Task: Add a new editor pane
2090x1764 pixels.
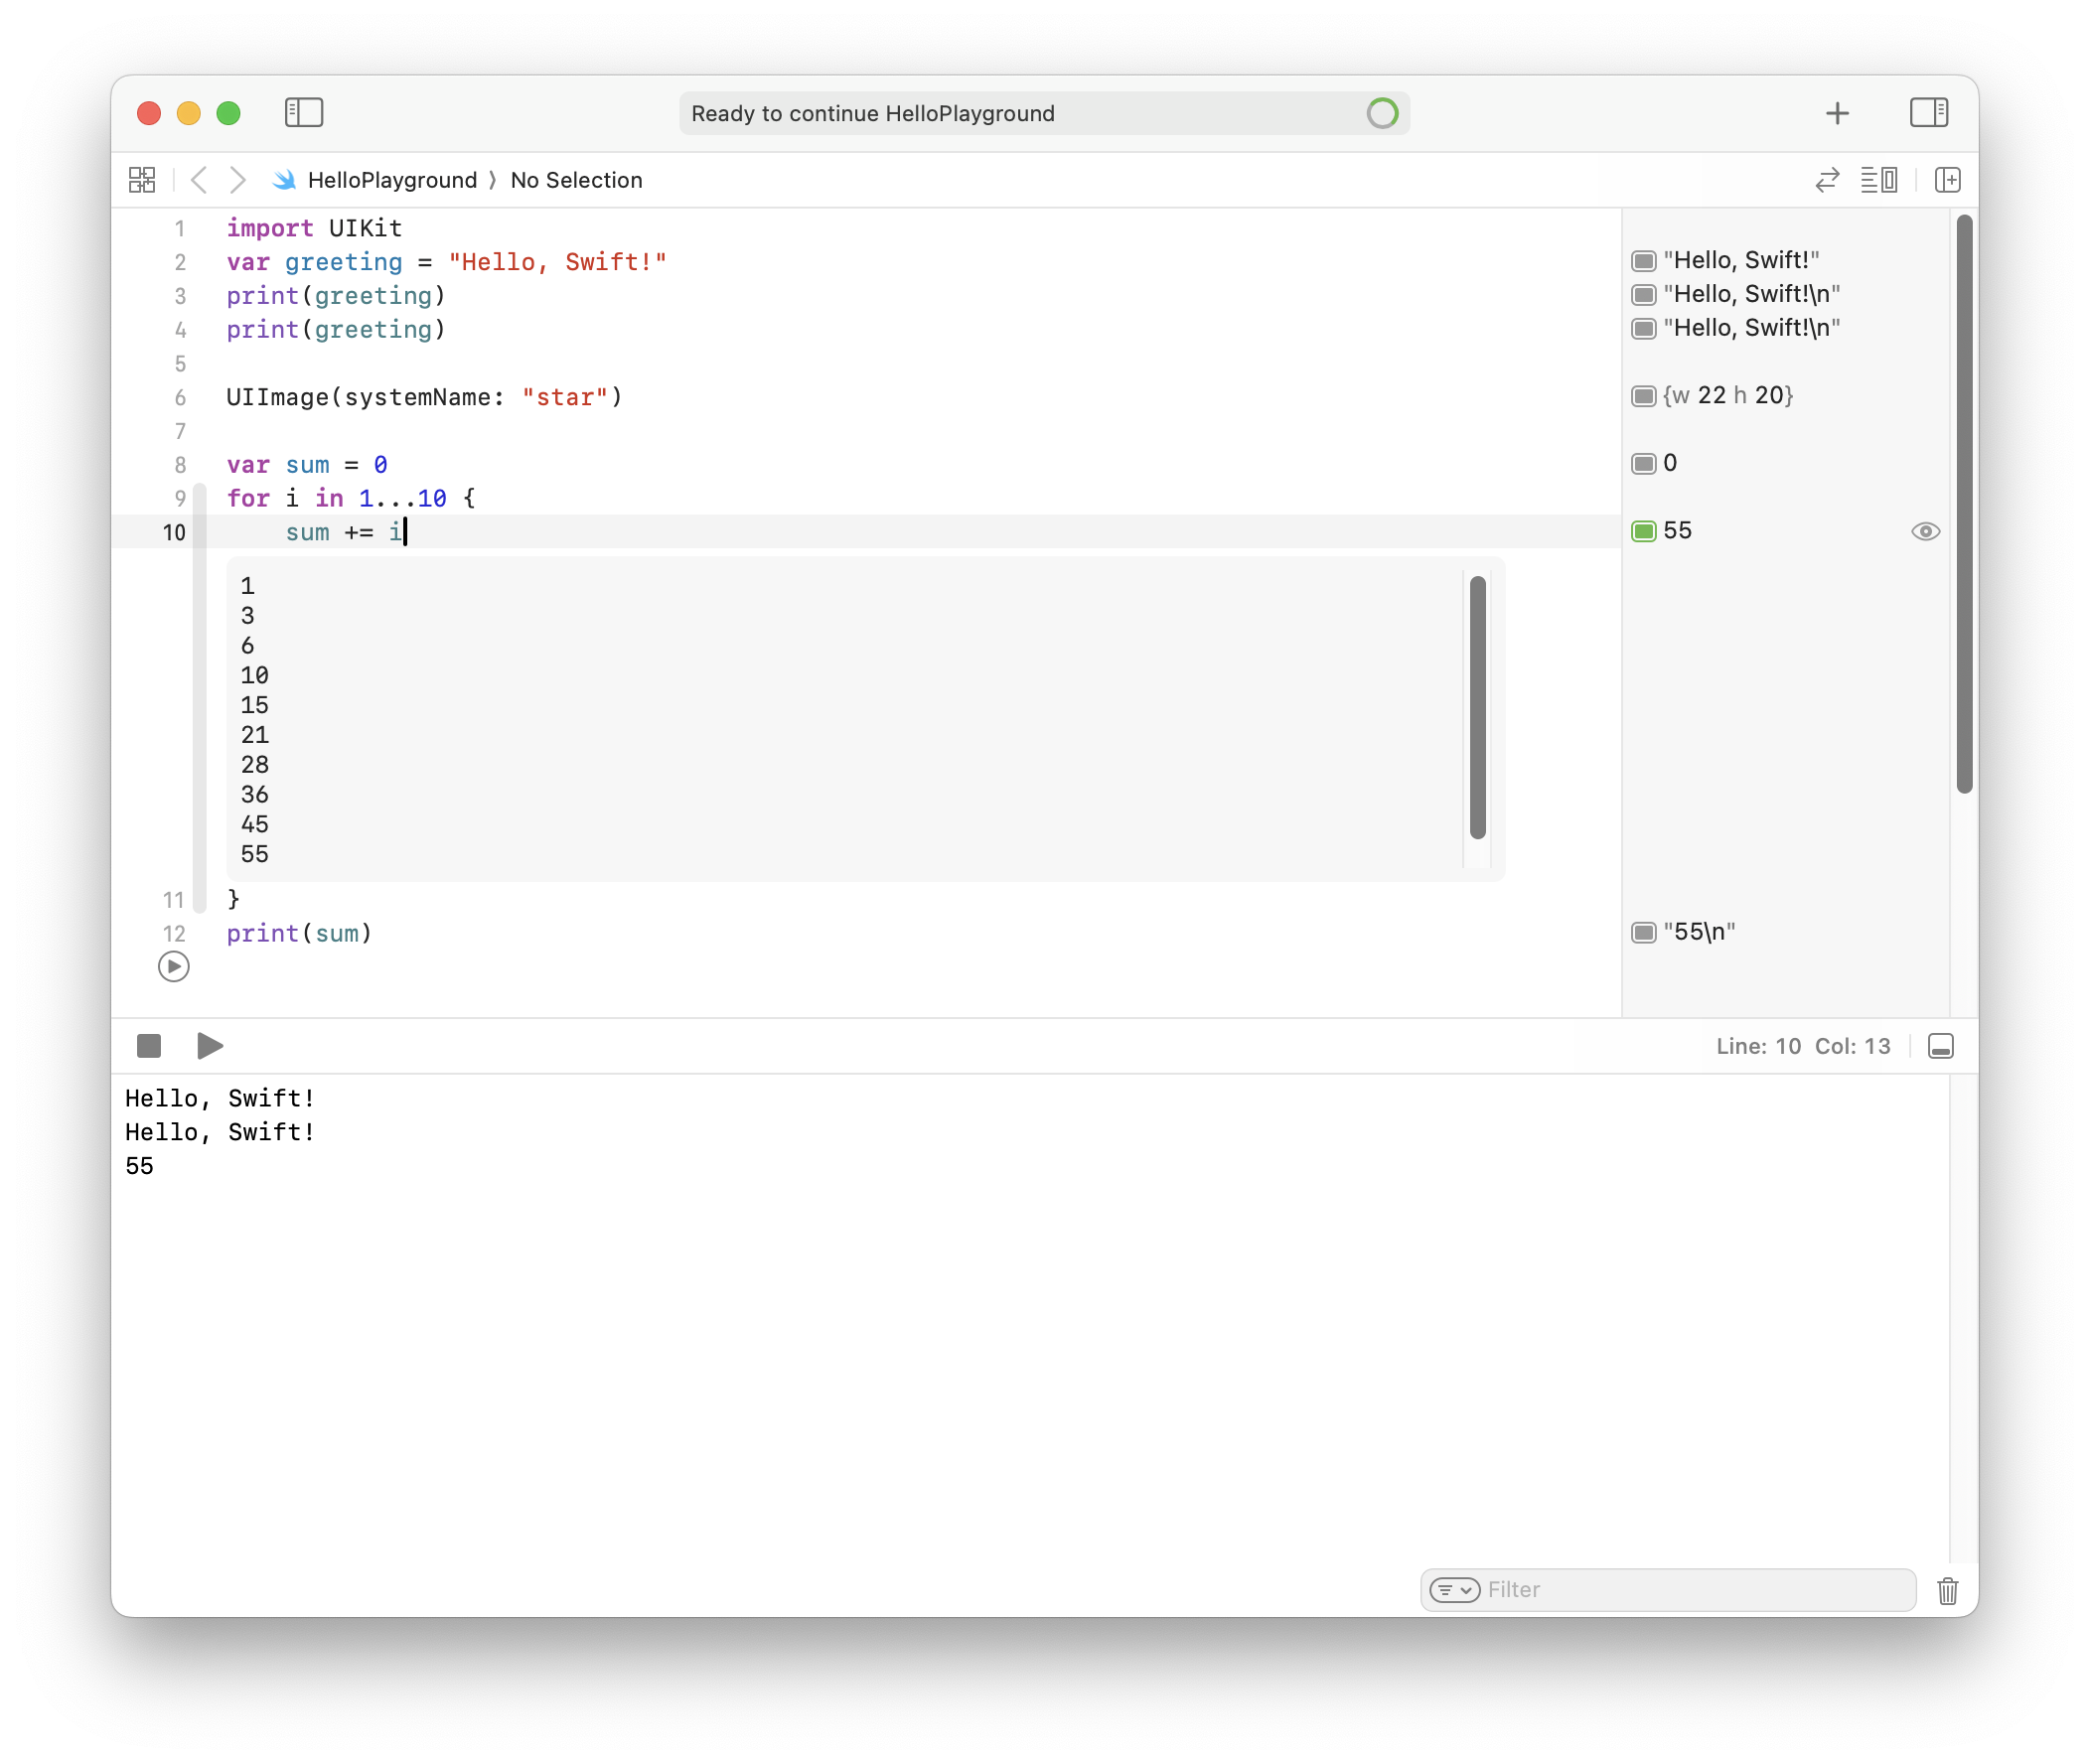Action: 1947,180
